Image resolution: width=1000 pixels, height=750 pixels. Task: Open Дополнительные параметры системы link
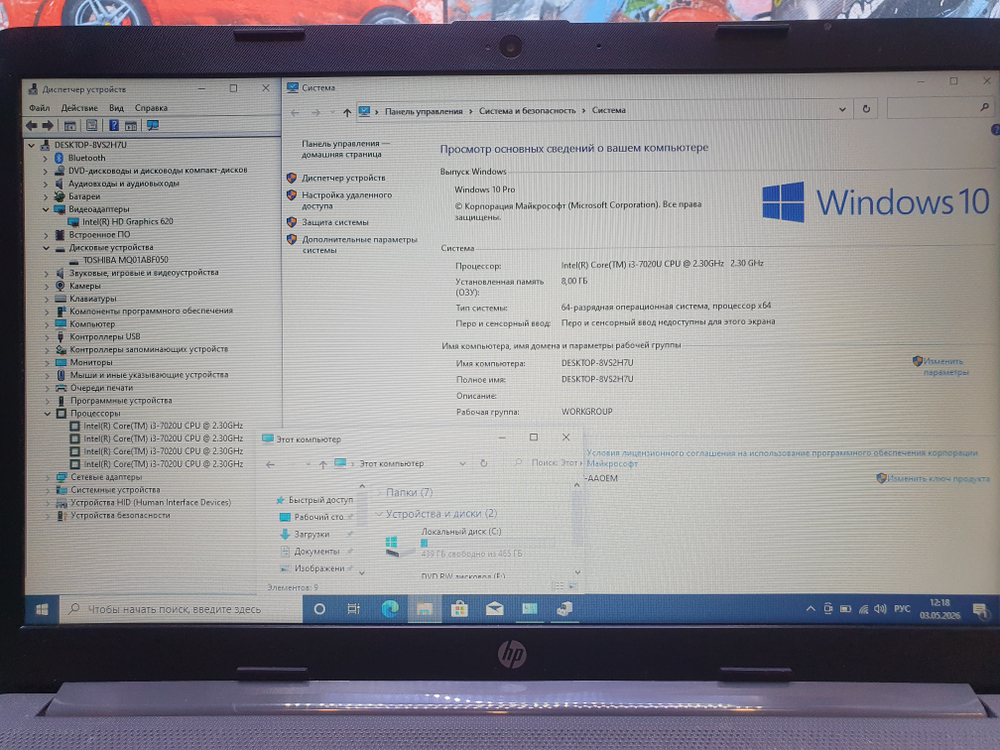pyautogui.click(x=359, y=244)
